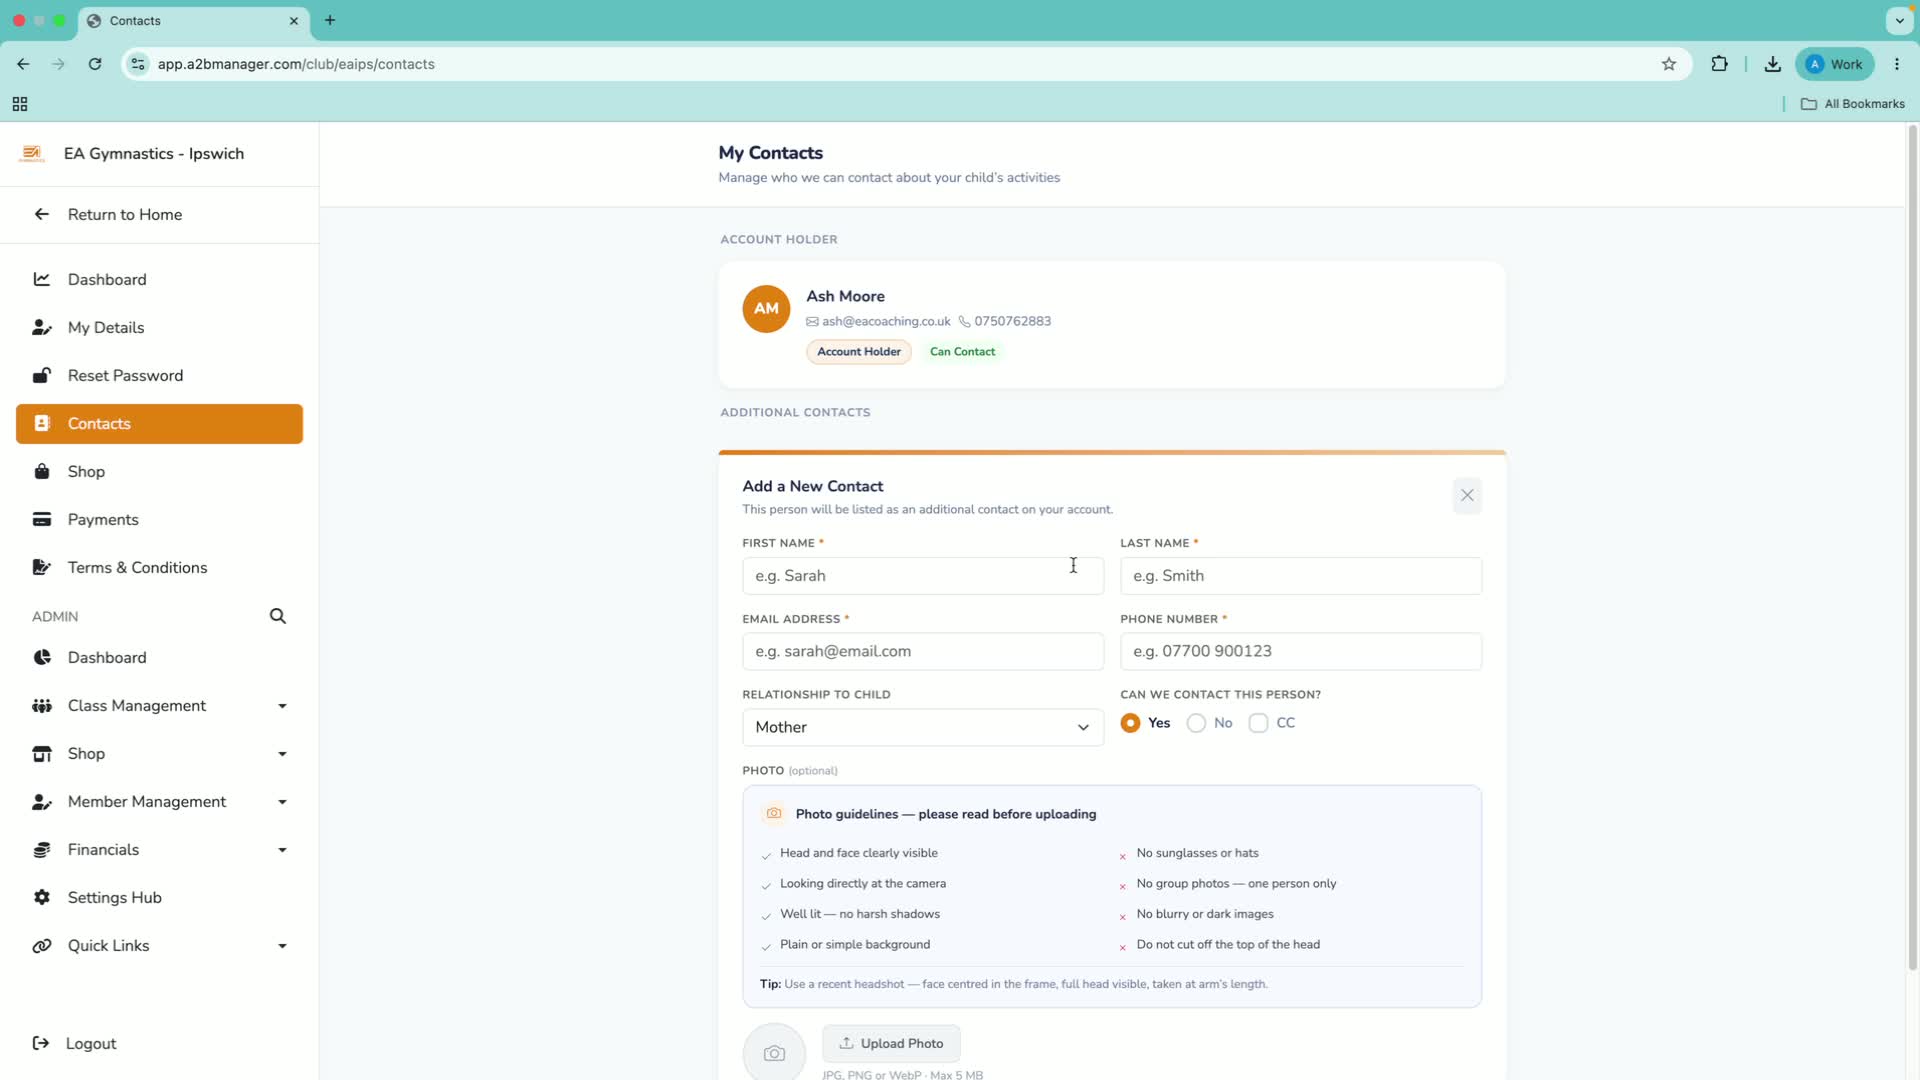Click the admin search magnifier icon

point(278,616)
